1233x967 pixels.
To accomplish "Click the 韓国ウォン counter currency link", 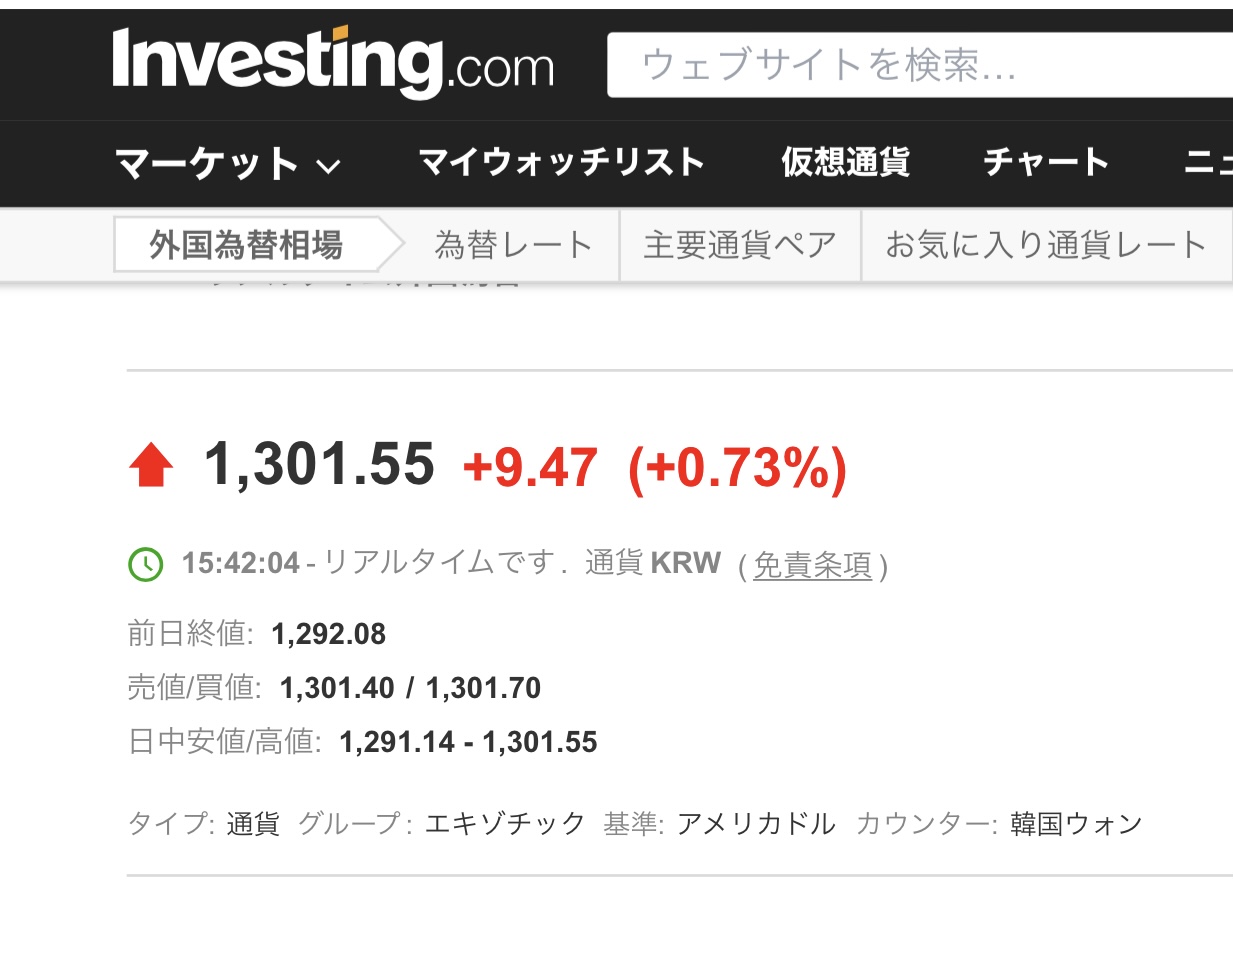I will click(x=1076, y=824).
